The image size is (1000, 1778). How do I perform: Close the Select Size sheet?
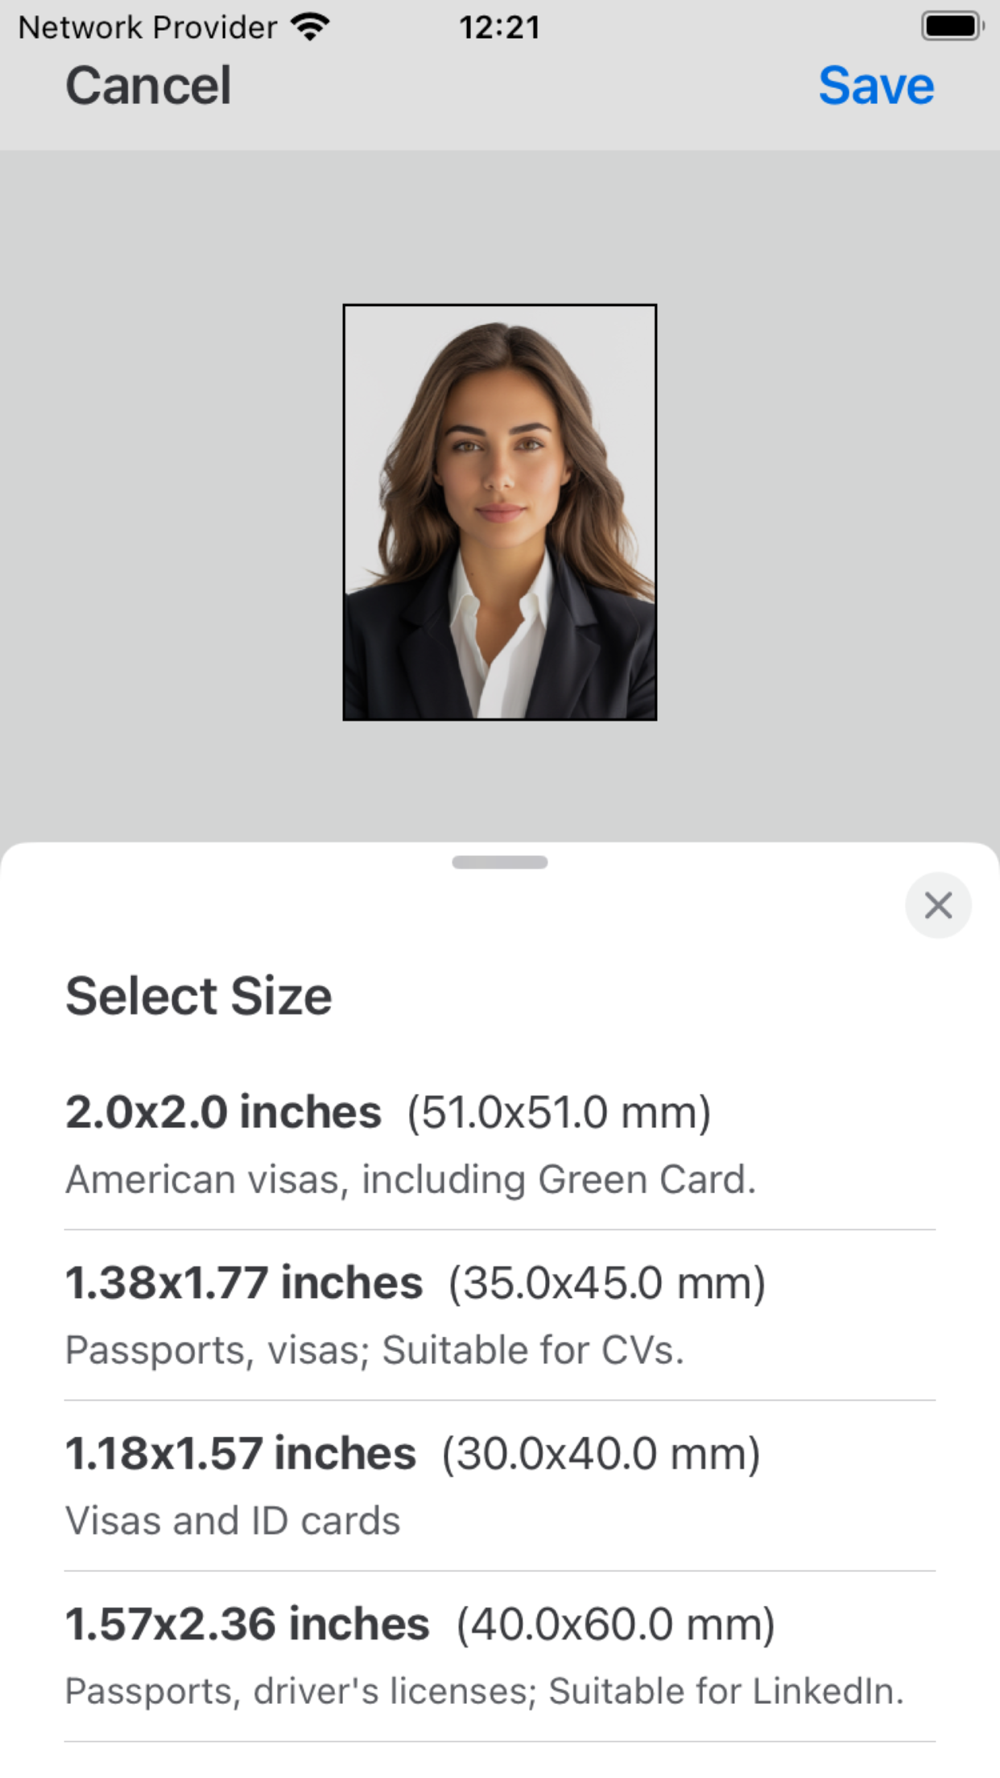[x=937, y=905]
